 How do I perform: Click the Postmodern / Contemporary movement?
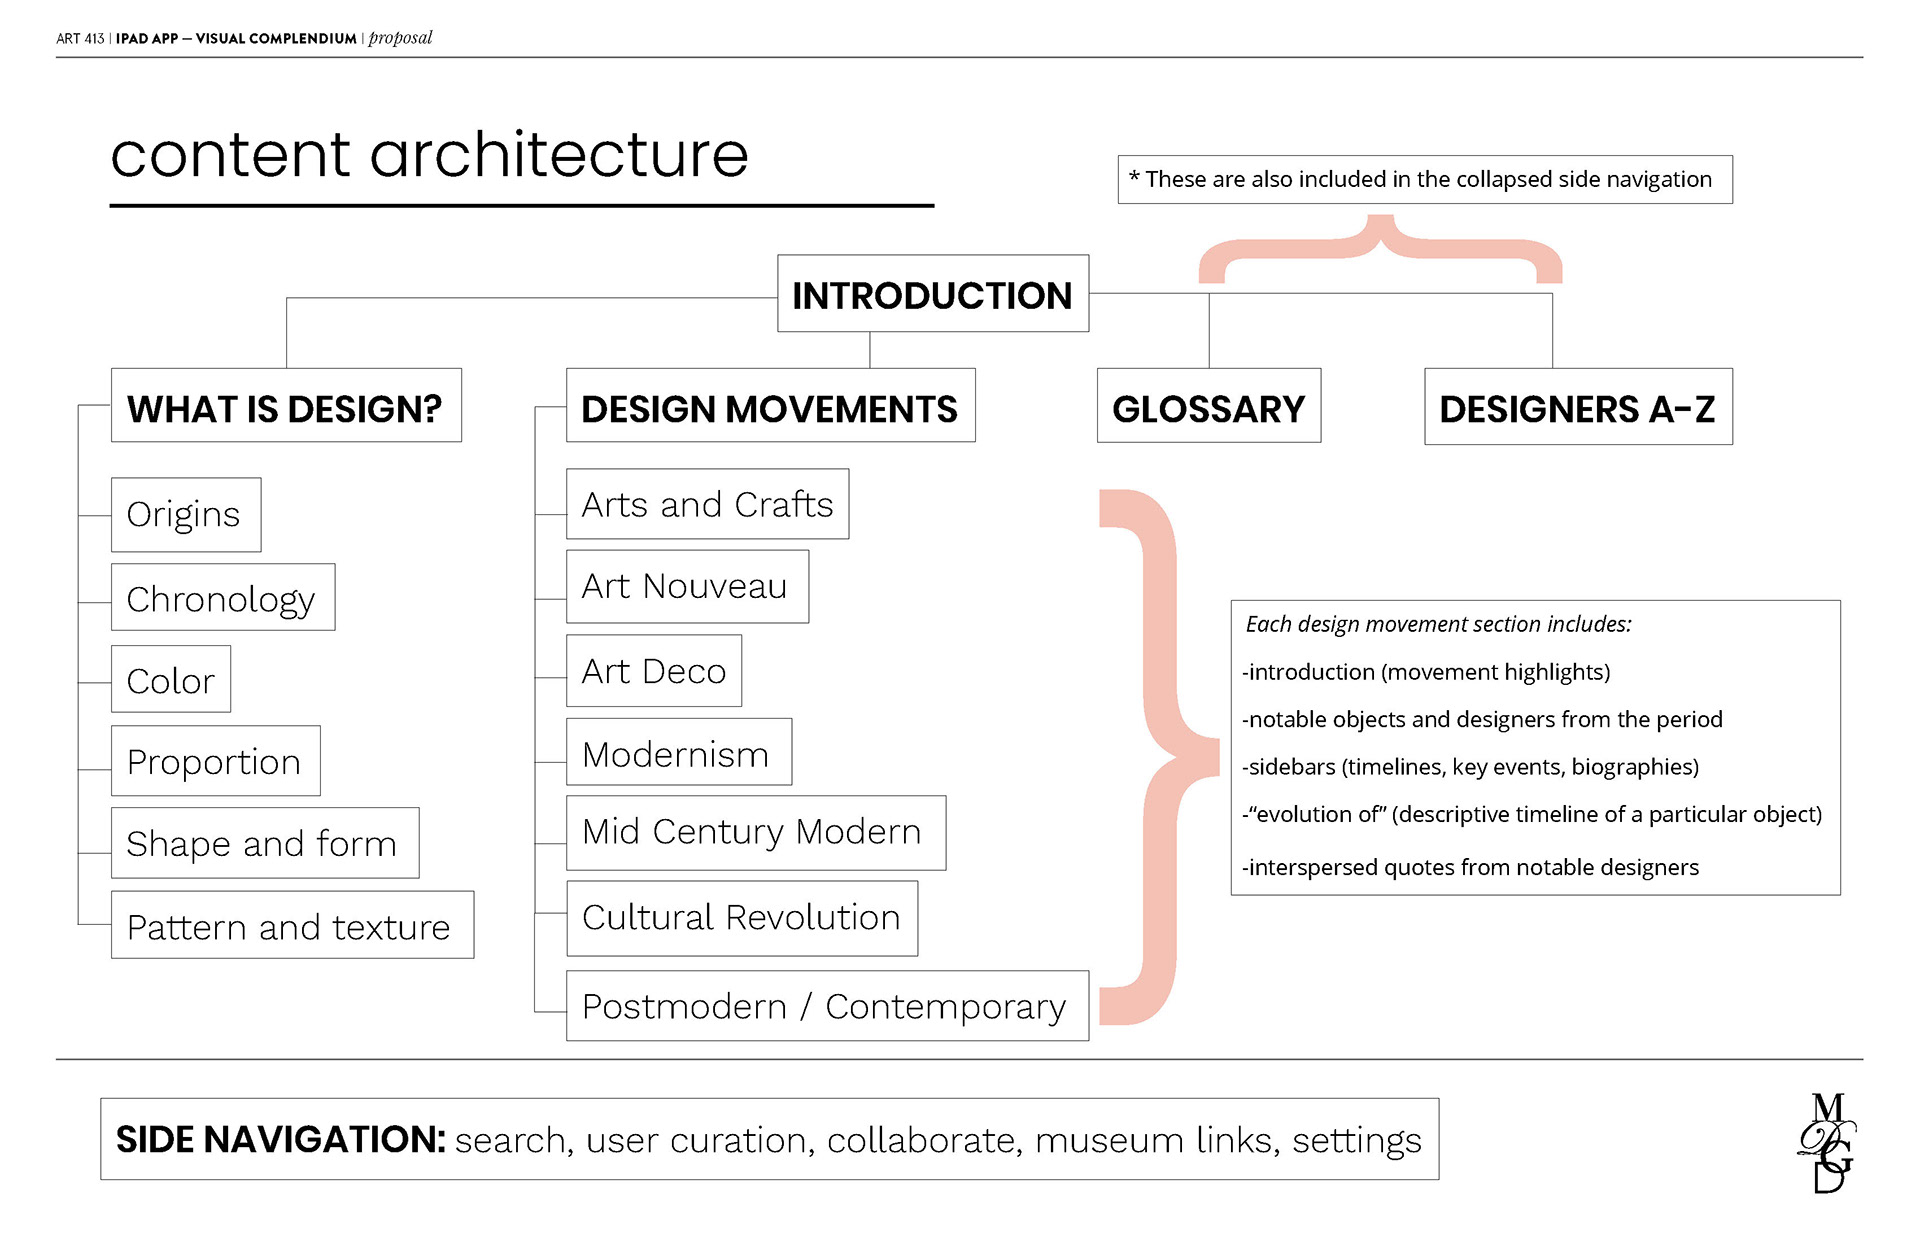coord(827,1006)
